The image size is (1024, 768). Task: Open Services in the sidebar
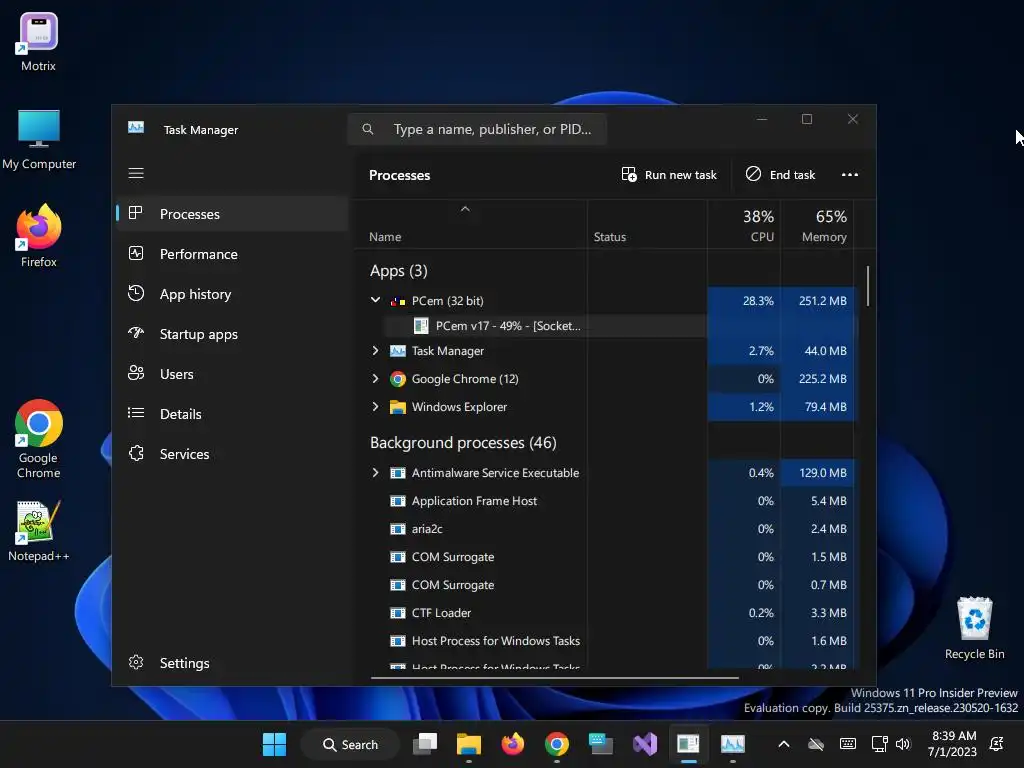tap(184, 454)
